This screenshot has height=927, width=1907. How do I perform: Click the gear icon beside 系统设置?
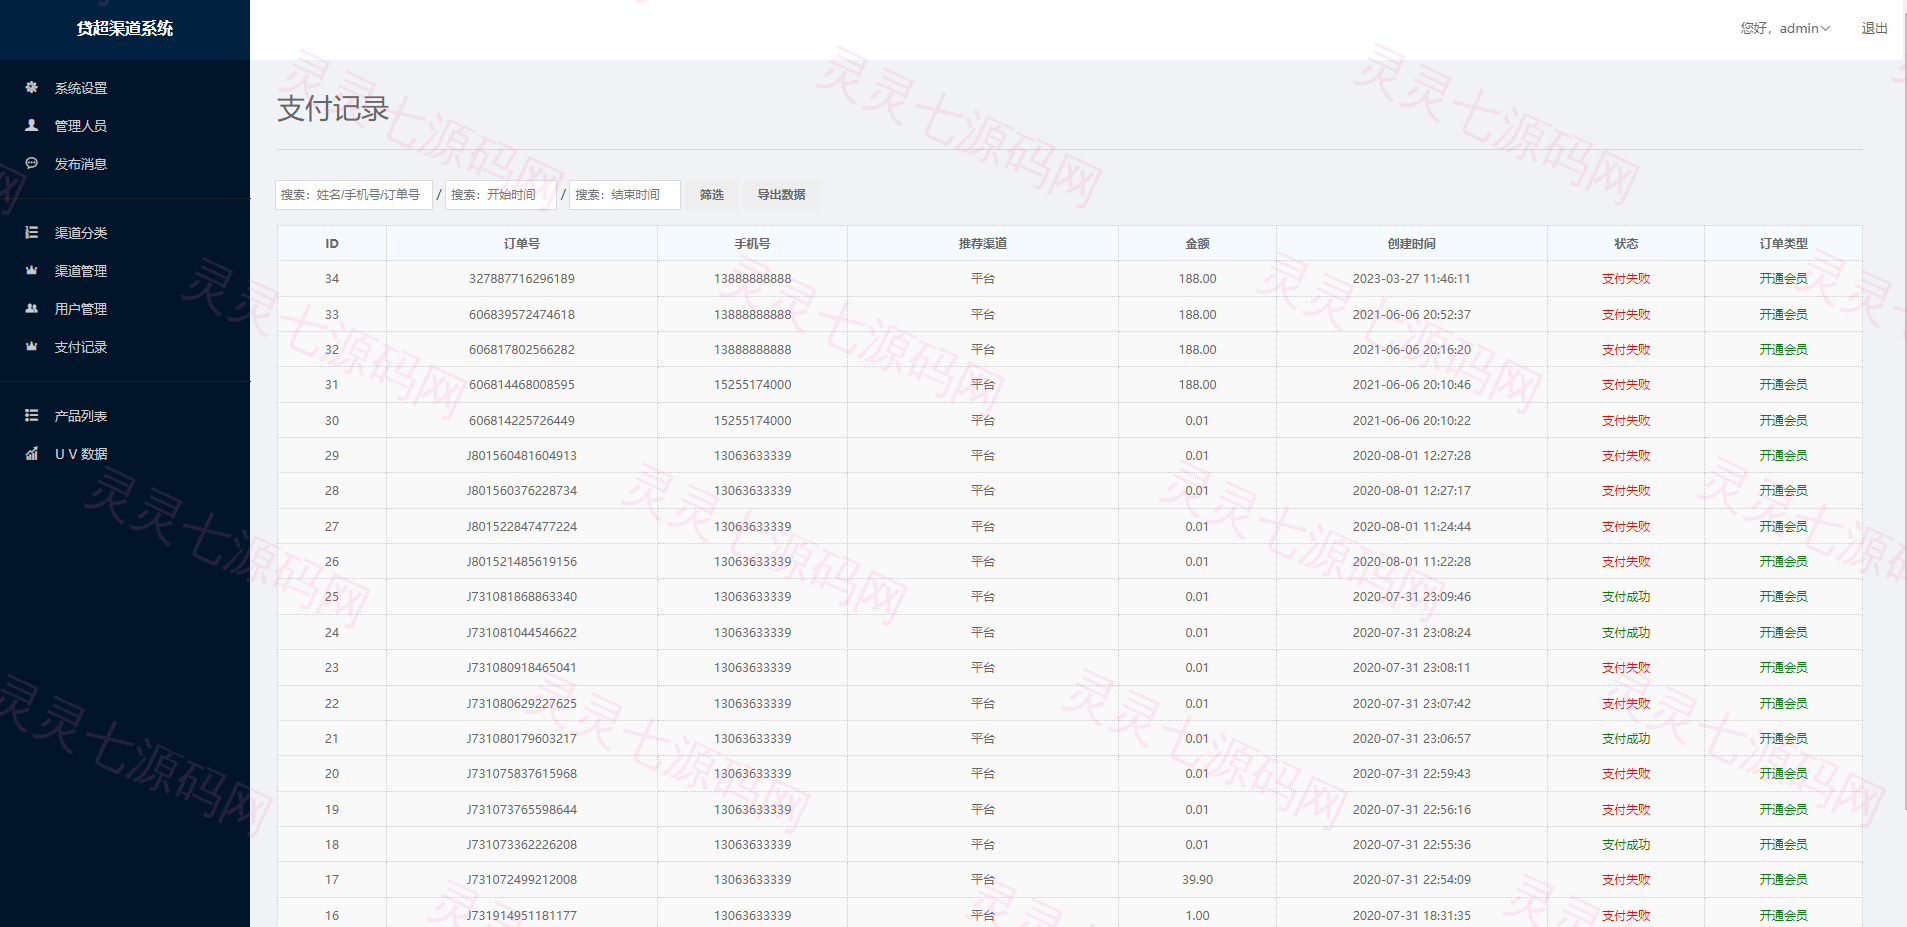pos(32,87)
